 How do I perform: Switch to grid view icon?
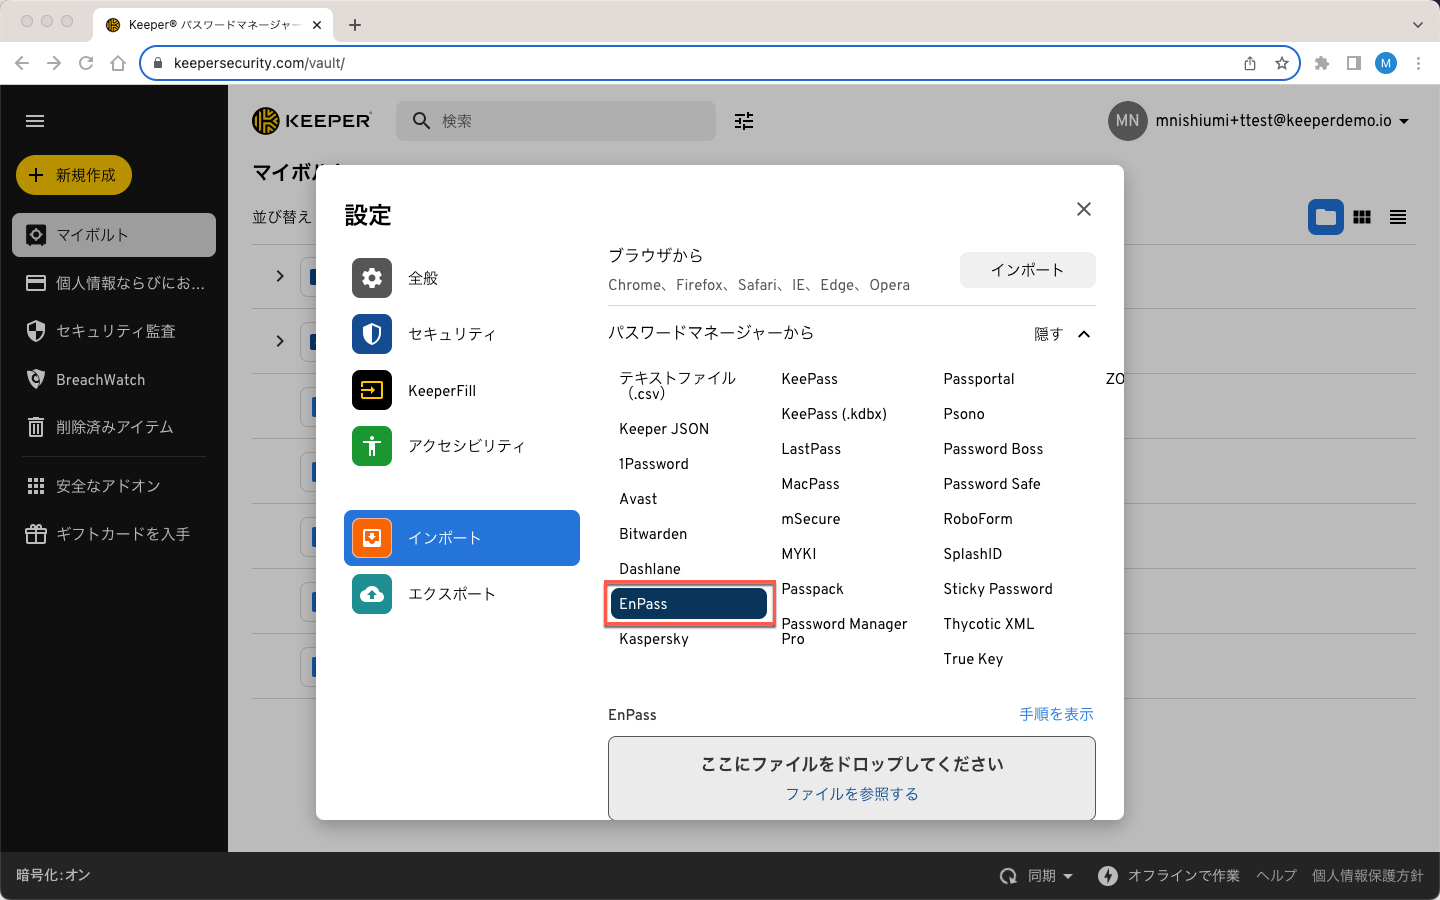click(x=1362, y=217)
